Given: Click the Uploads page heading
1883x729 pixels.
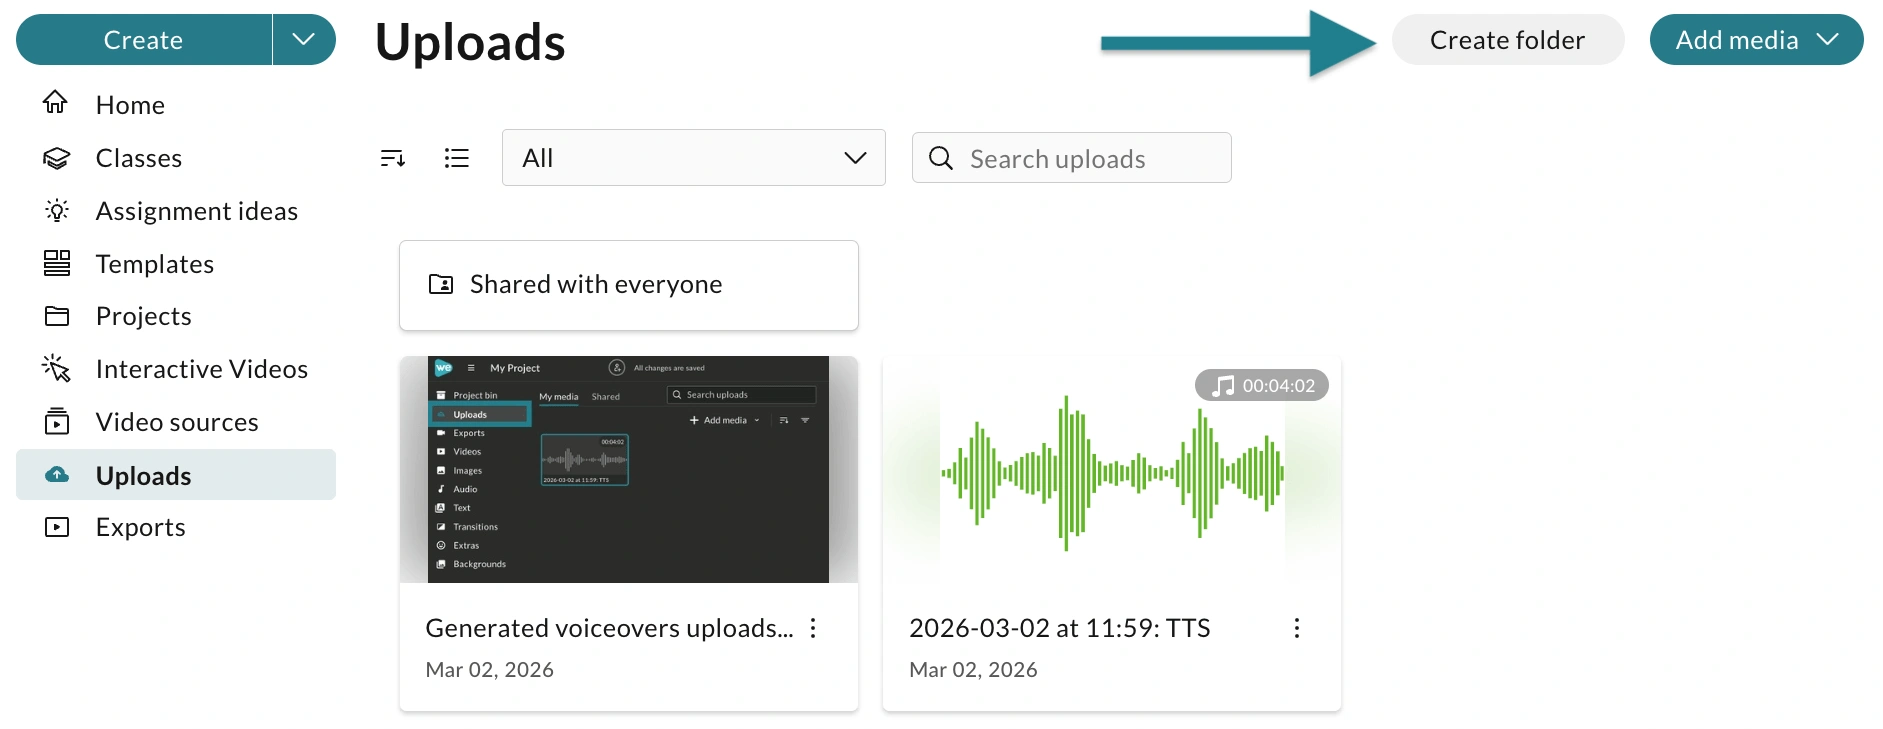Looking at the screenshot, I should [470, 42].
